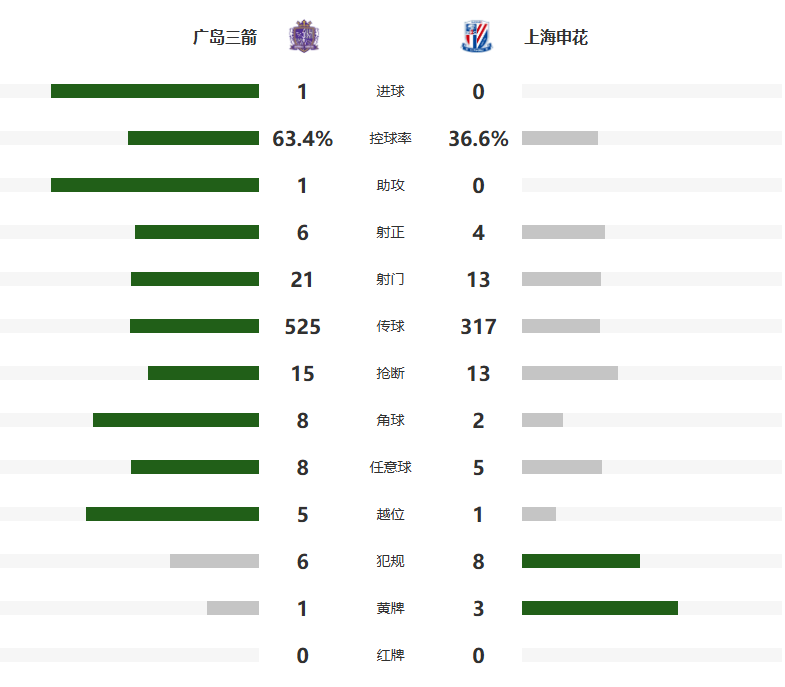Click the 广岛三箭 team crest icon
This screenshot has height=687, width=785.
[x=302, y=37]
